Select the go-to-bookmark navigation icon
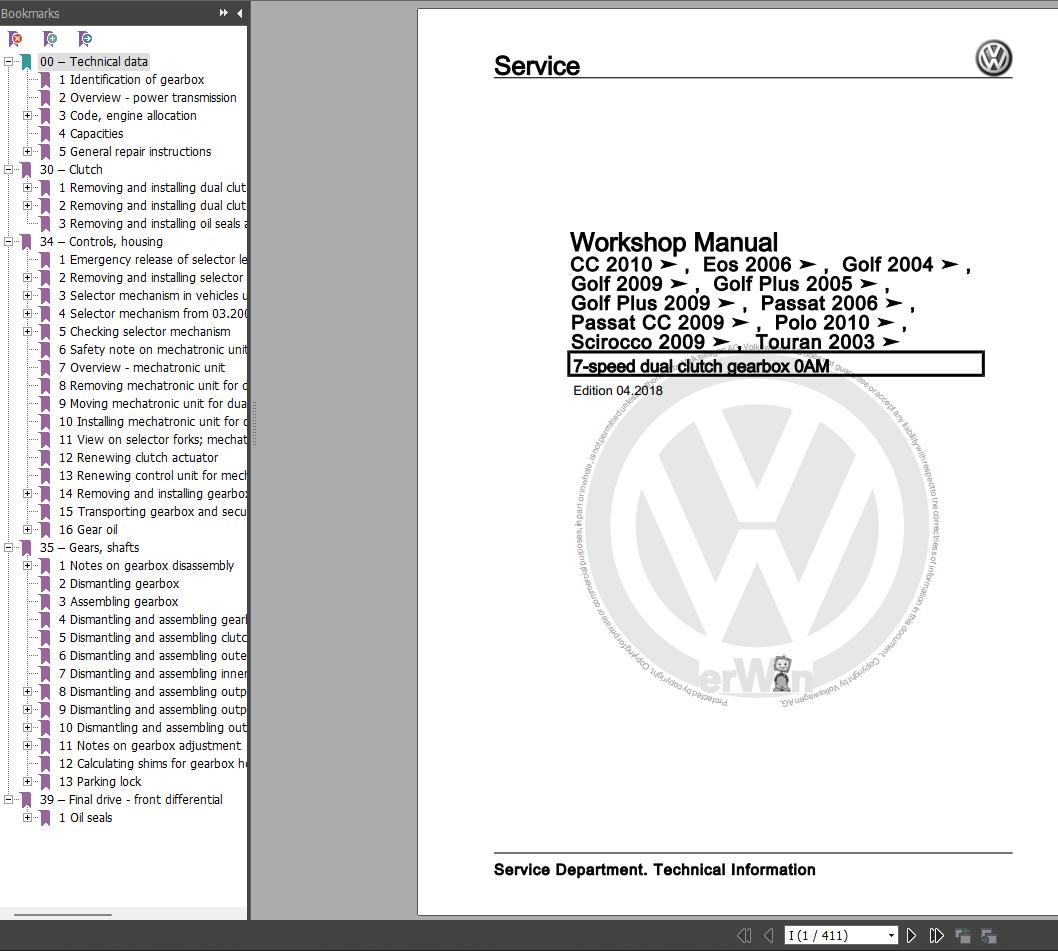Screen dimensions: 1058x951 (86, 38)
